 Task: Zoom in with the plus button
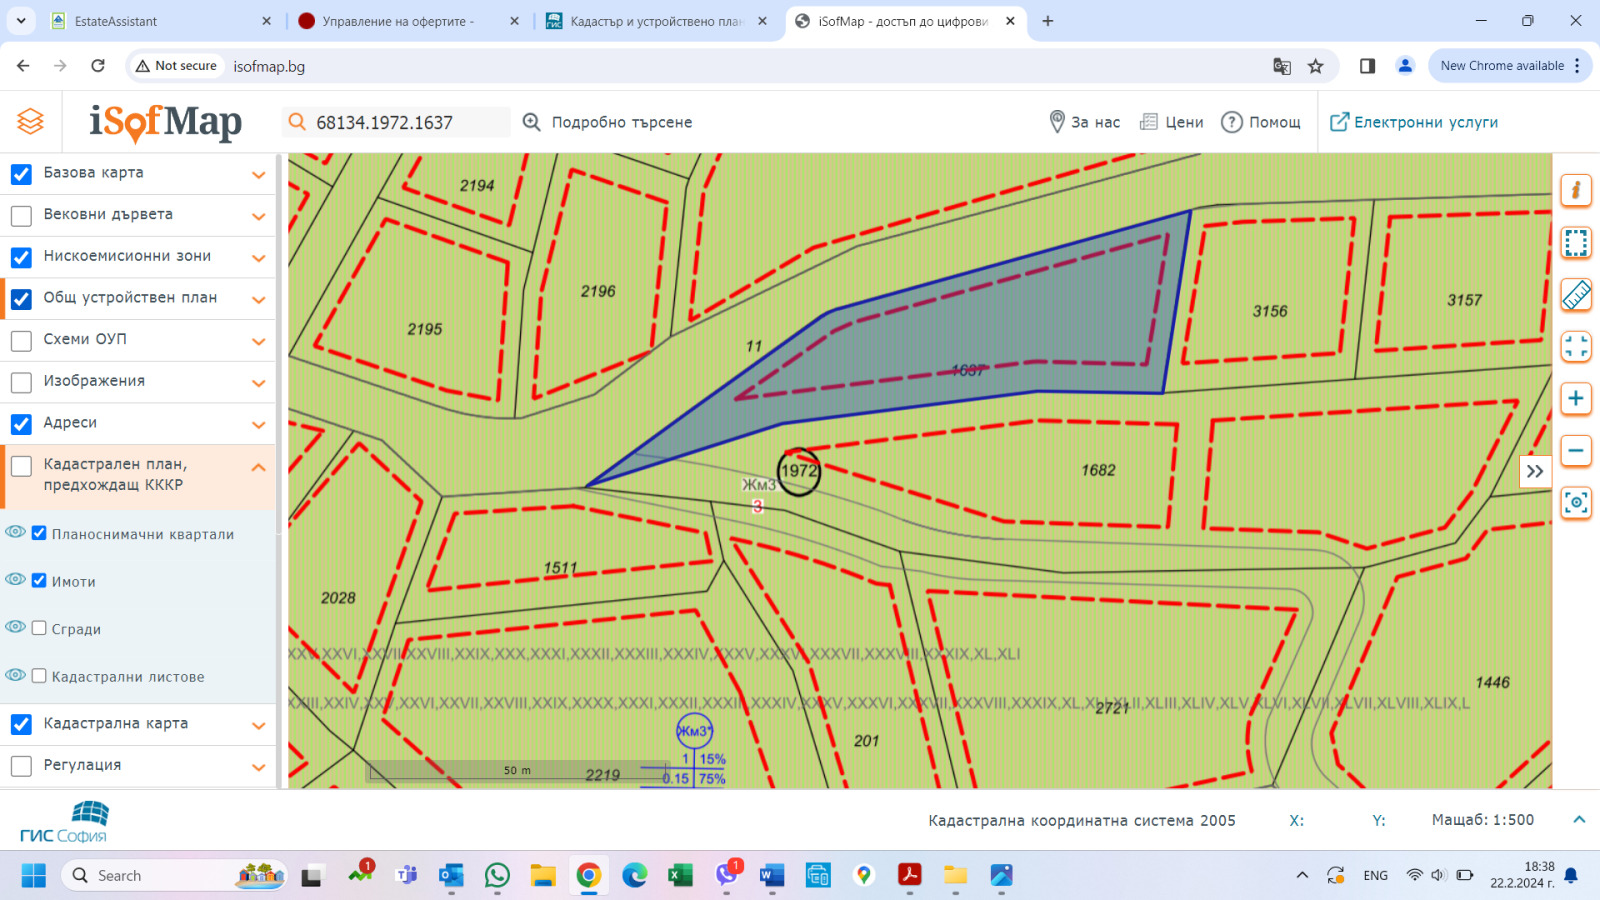[1576, 399]
